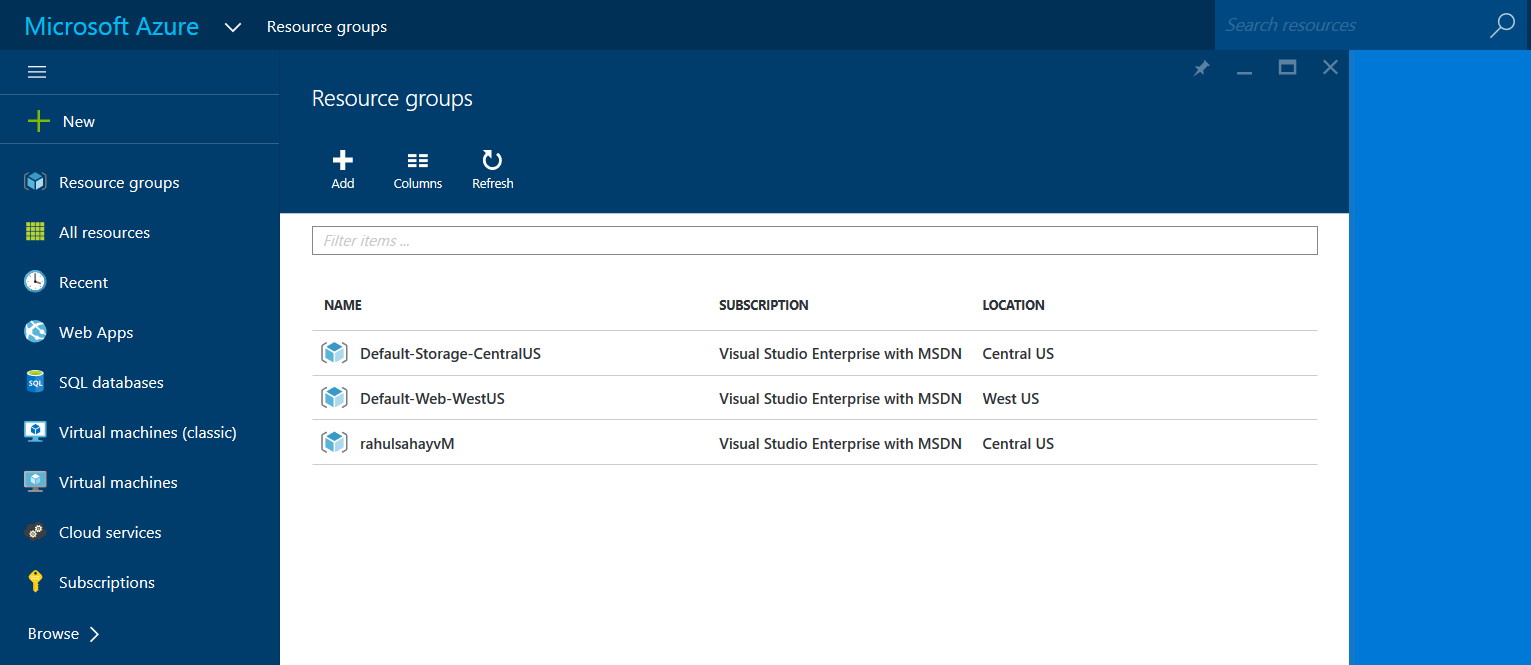Click the Cloud services gear icon
The width and height of the screenshot is (1531, 665).
tap(36, 532)
